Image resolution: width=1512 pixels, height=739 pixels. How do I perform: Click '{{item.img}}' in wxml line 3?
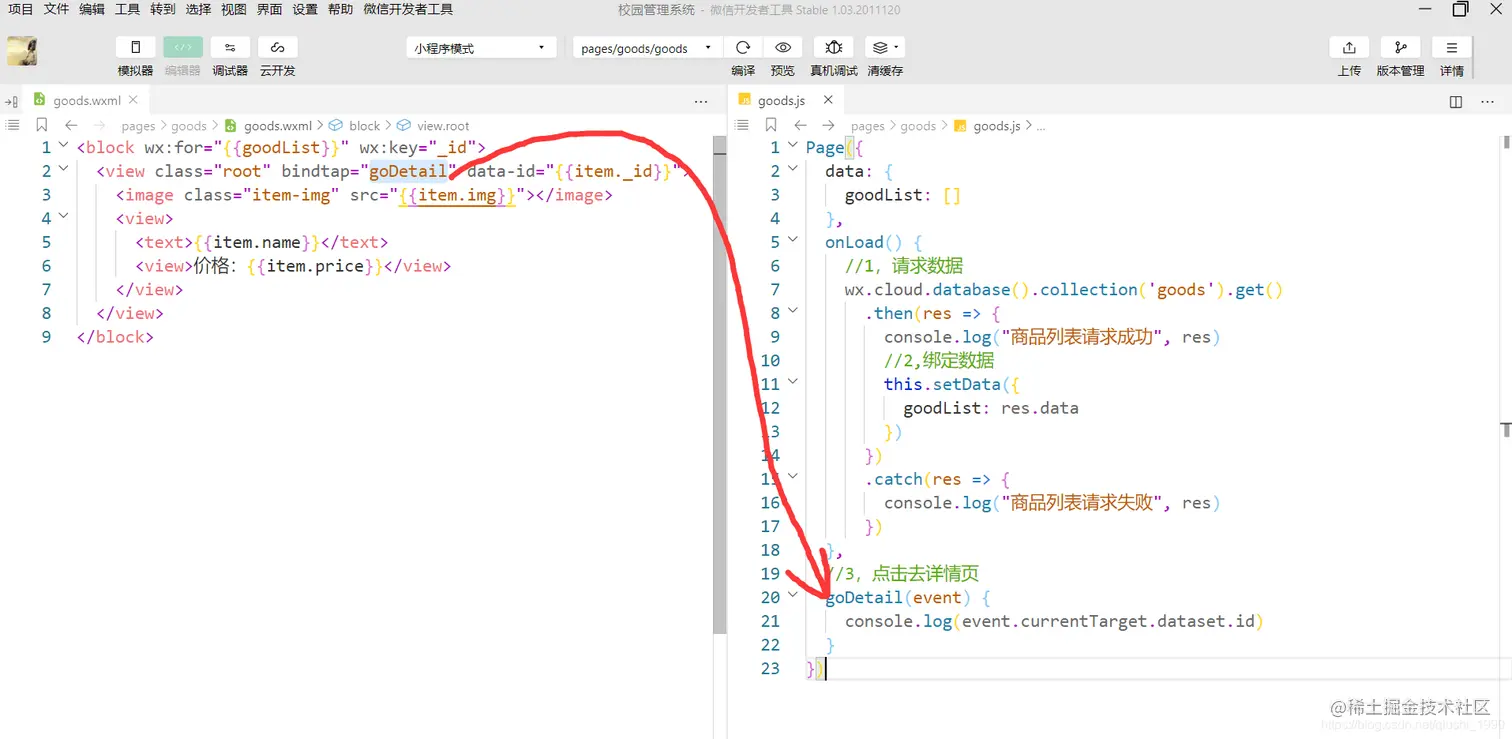click(457, 195)
